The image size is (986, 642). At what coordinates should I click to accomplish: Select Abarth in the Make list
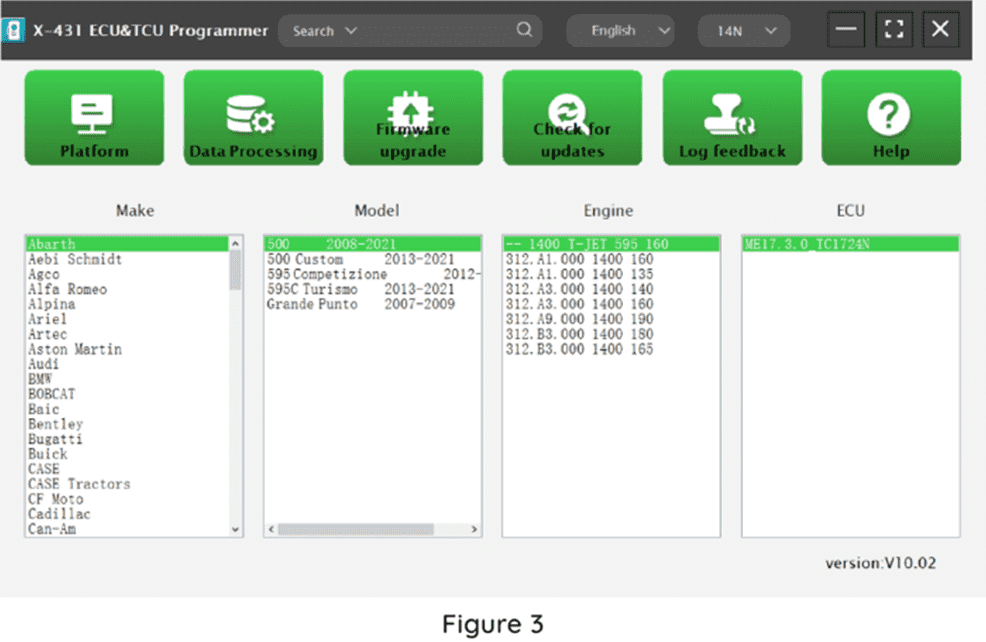127,244
